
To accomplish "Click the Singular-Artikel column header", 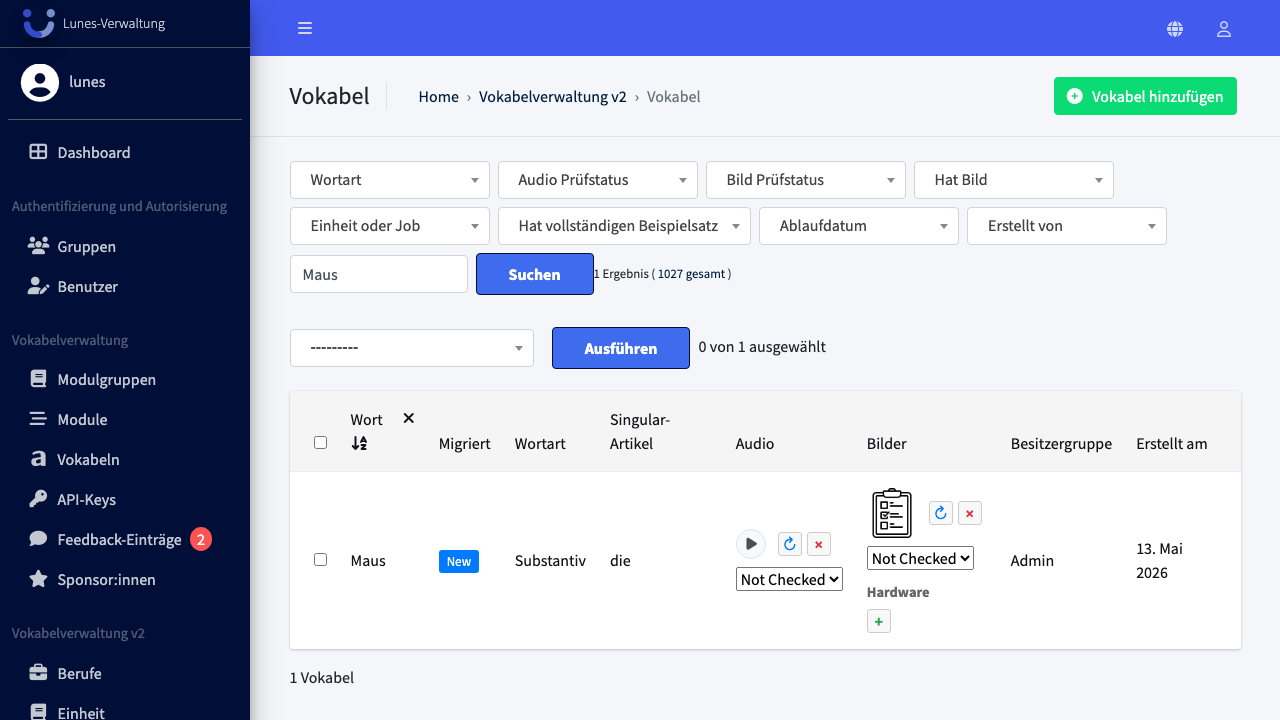I will [640, 431].
